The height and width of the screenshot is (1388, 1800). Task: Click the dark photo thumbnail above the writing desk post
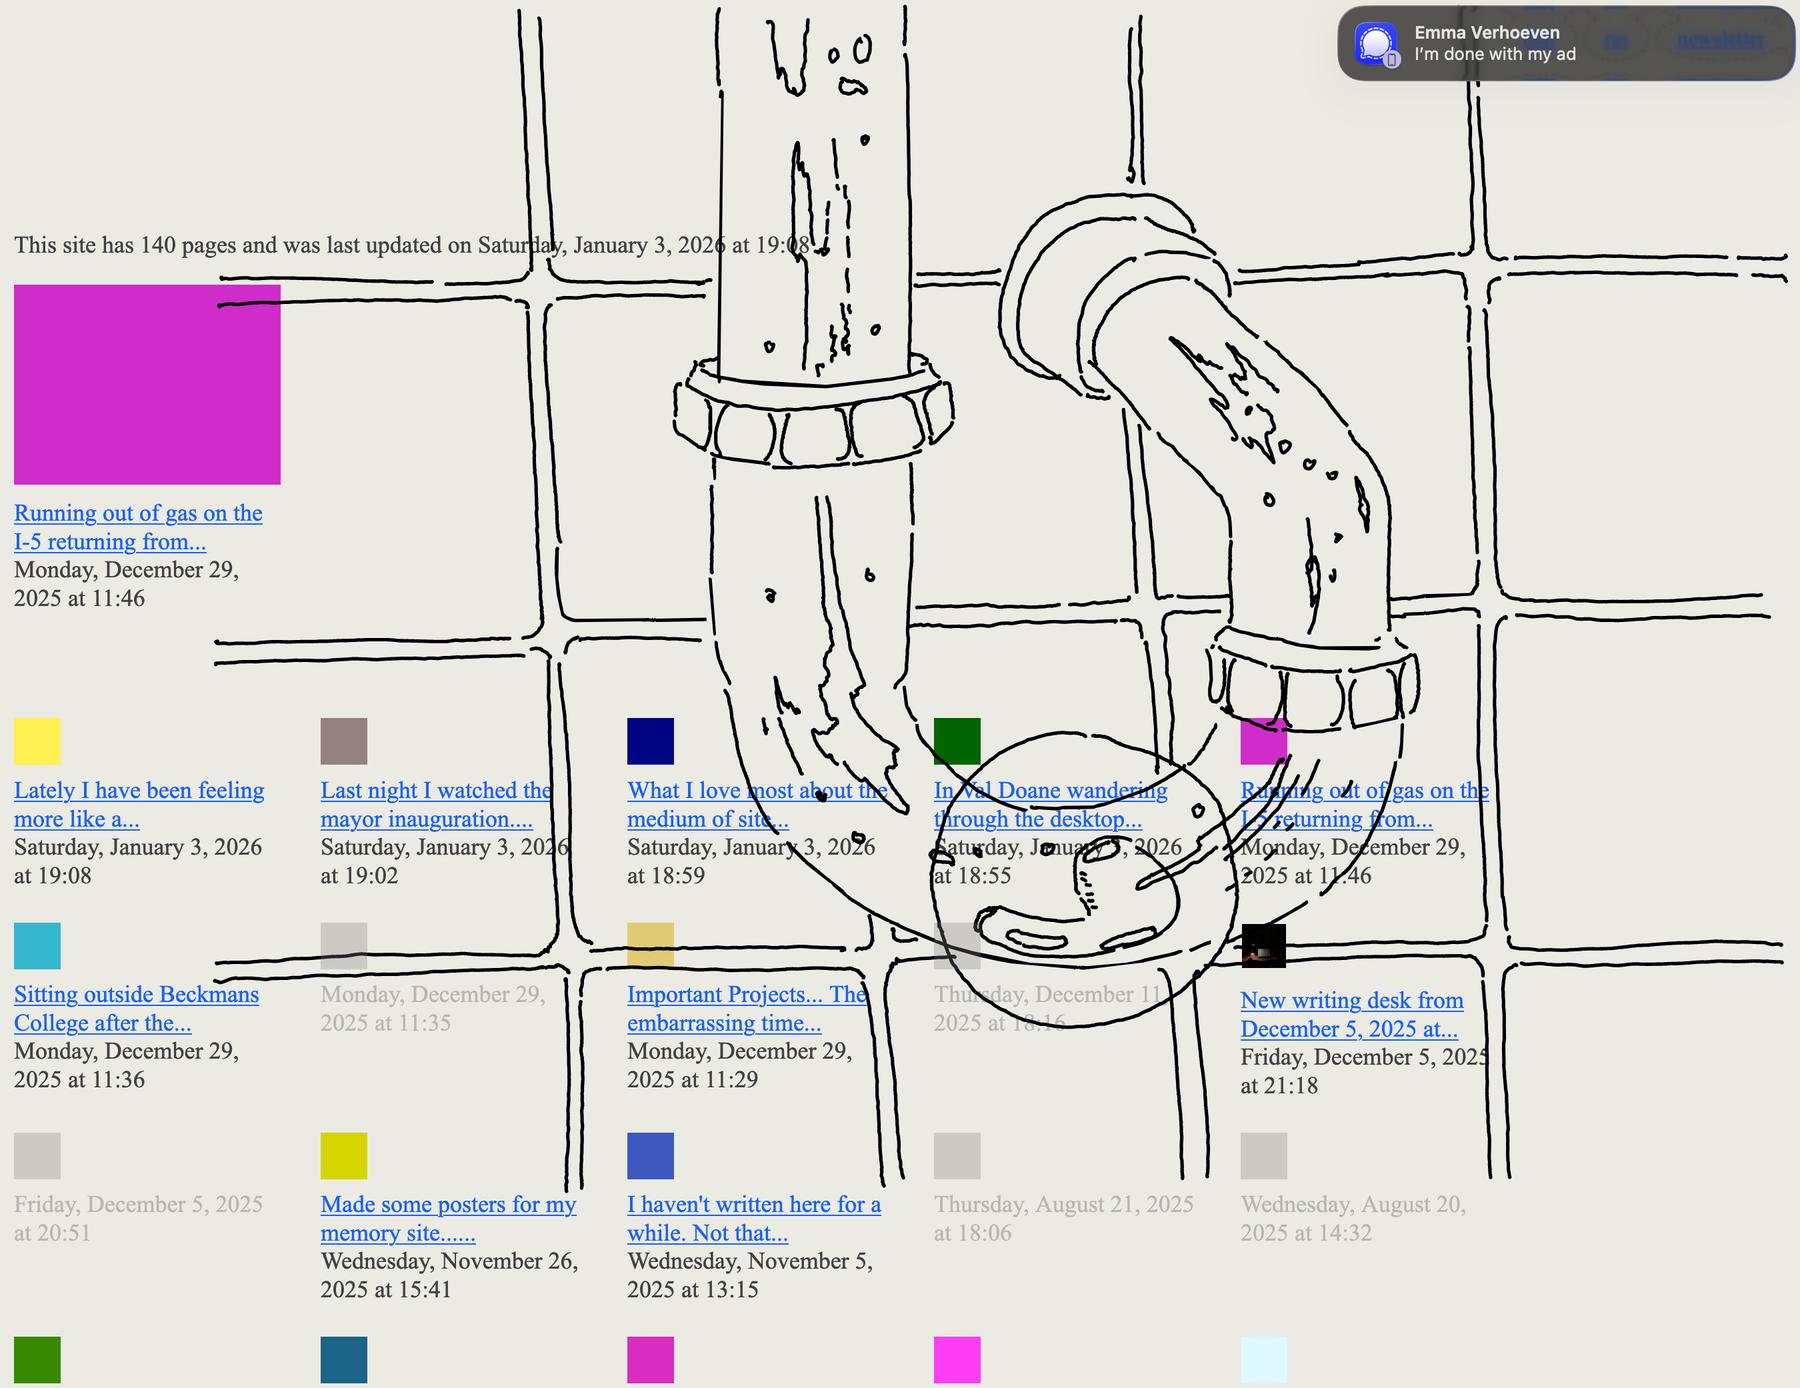1266,945
